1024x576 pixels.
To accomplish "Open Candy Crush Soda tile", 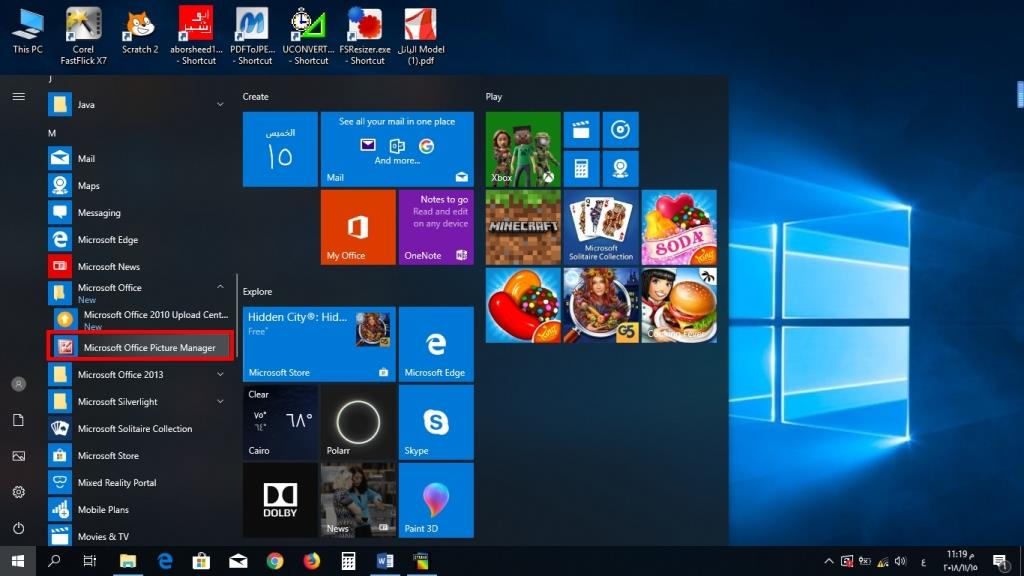I will point(679,227).
